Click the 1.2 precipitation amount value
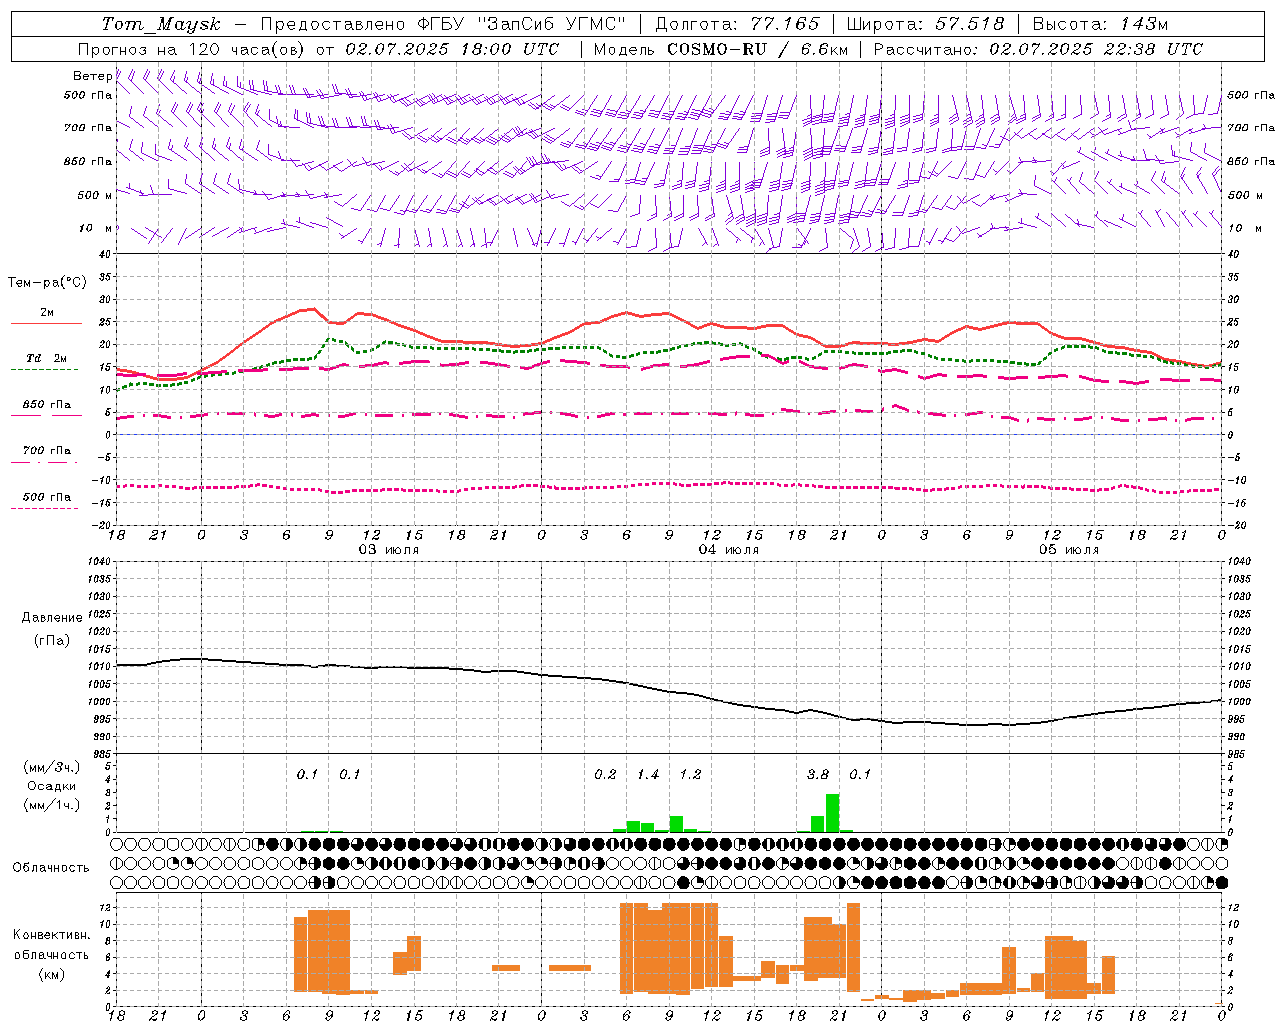The width and height of the screenshot is (1280, 1024). (690, 774)
